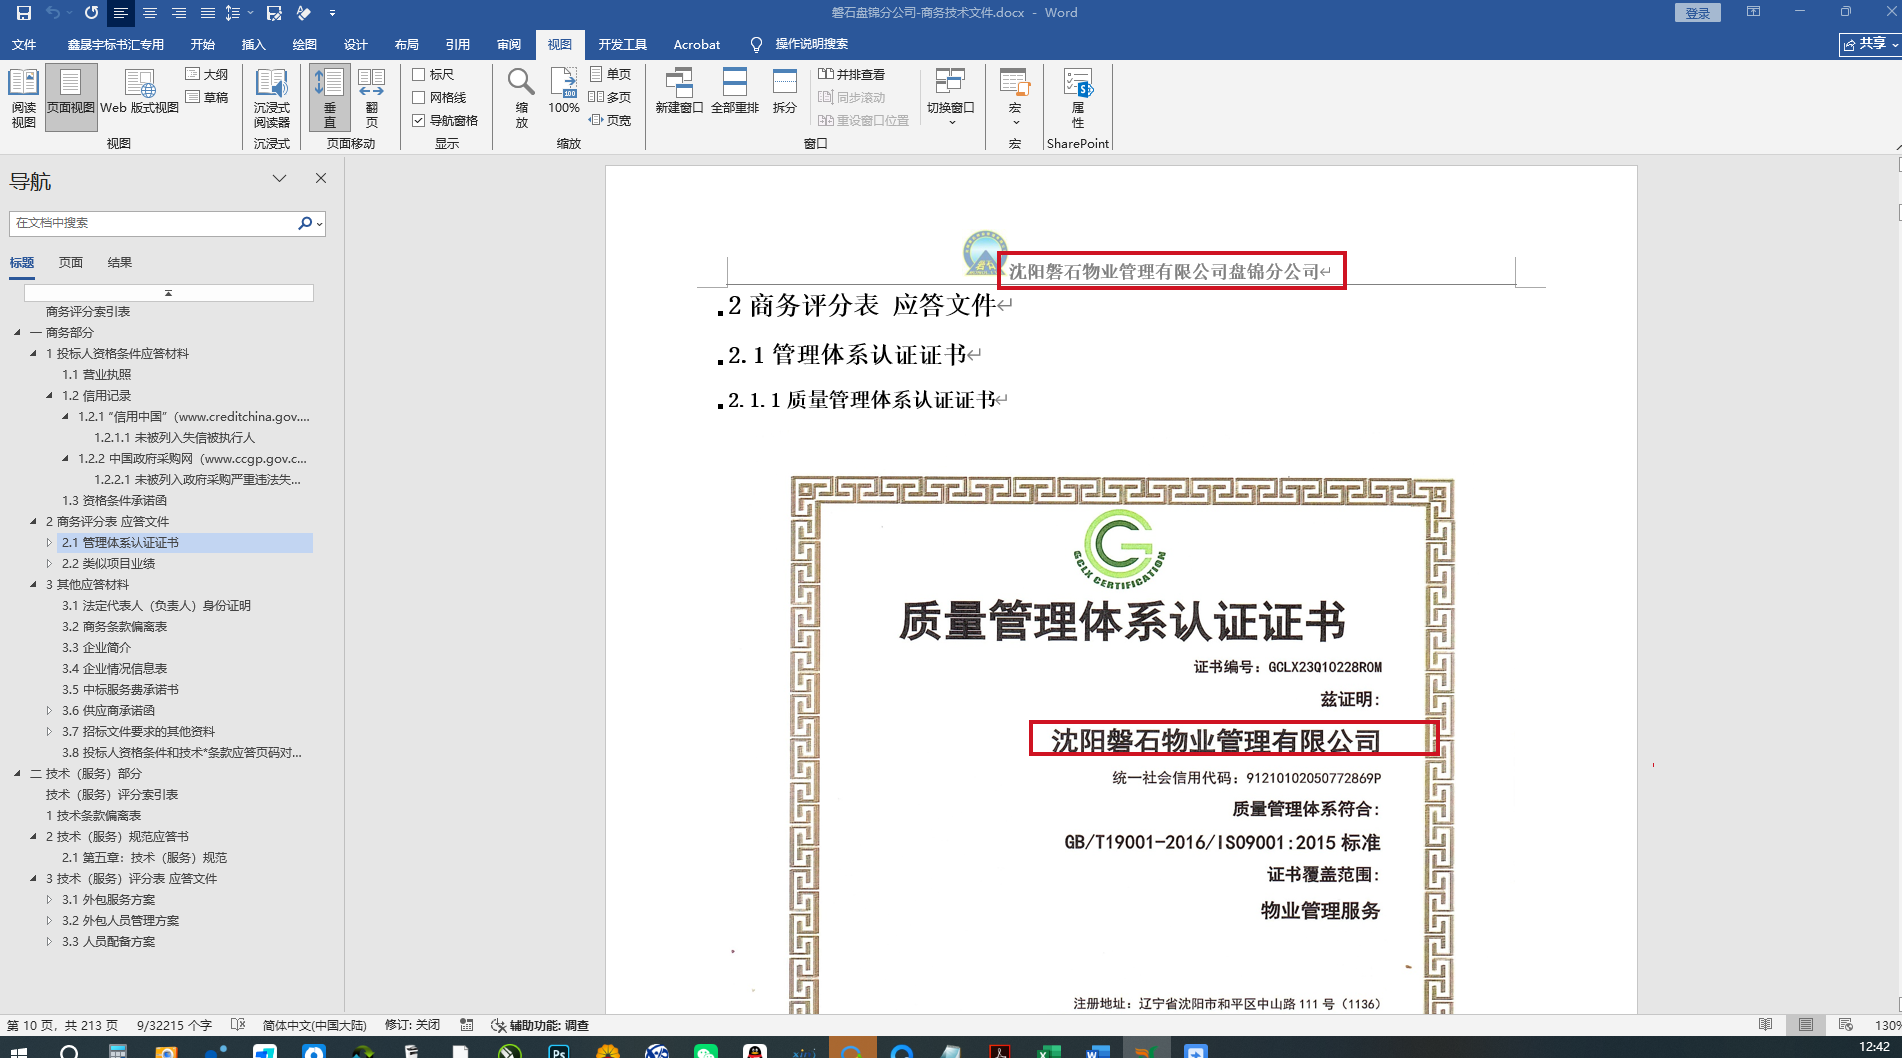Click Arrange All (全部重排)

tap(735, 92)
